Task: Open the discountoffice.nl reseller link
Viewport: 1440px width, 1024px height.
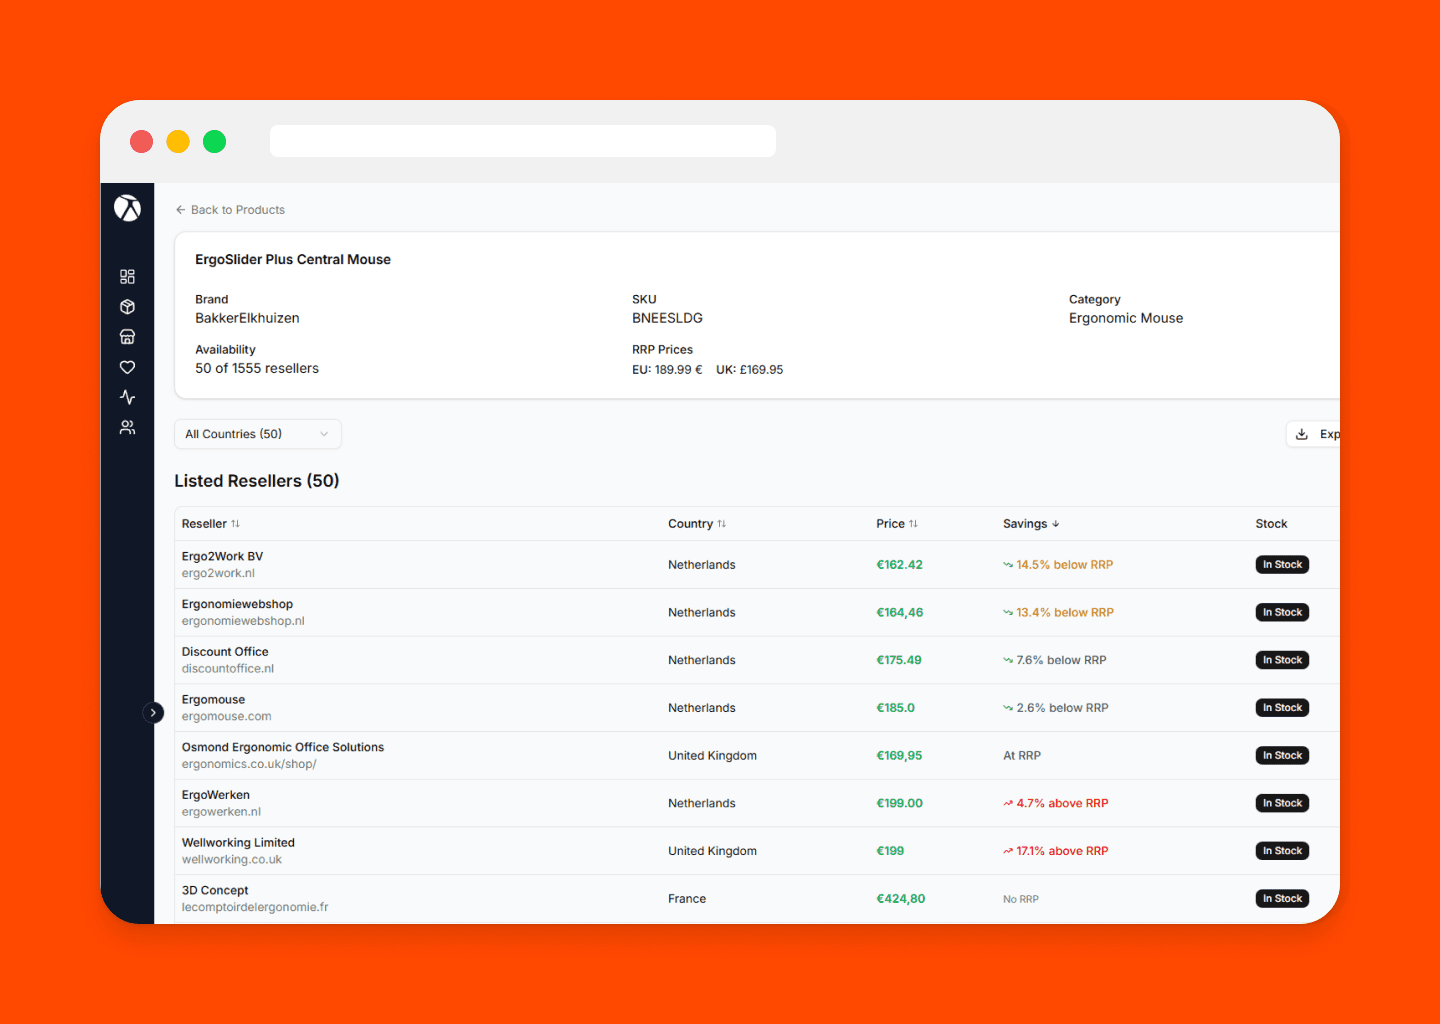Action: point(228,669)
